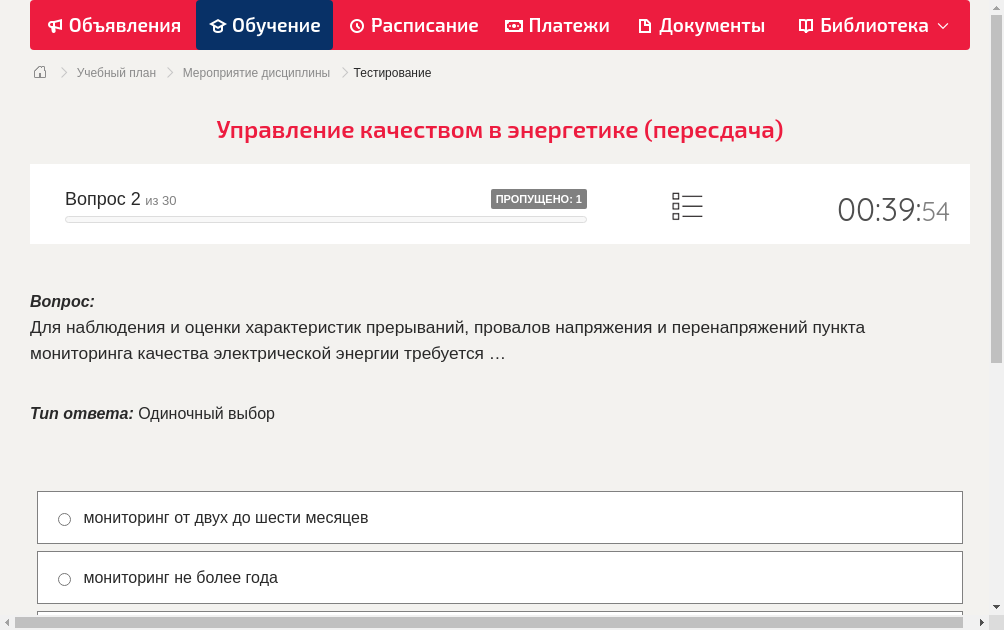Click the book icon next to Библиотека
Viewport: 1004px width, 630px height.
[x=804, y=25]
